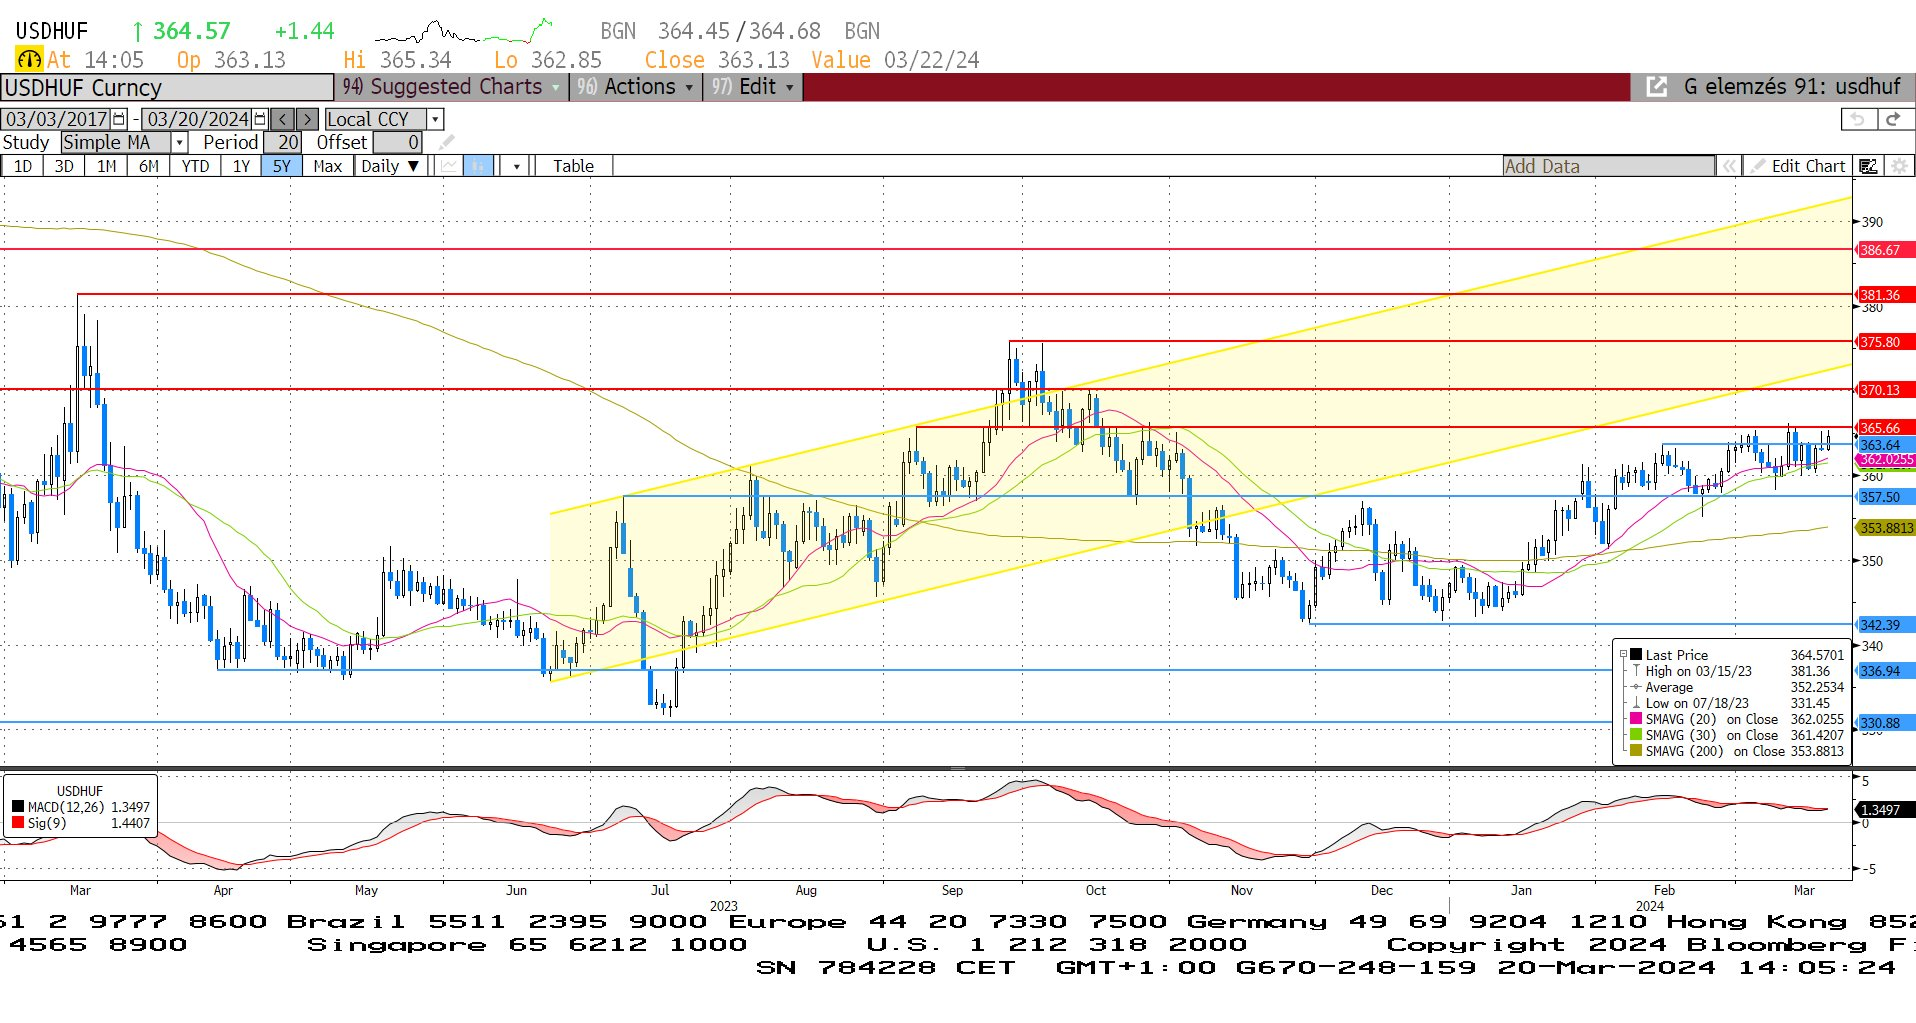Screen dimensions: 1916x1023
Task: Select the 1Y range tab
Action: pyautogui.click(x=241, y=166)
